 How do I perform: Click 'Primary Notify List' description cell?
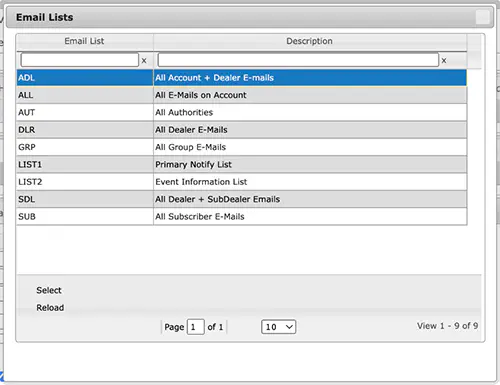click(310, 164)
